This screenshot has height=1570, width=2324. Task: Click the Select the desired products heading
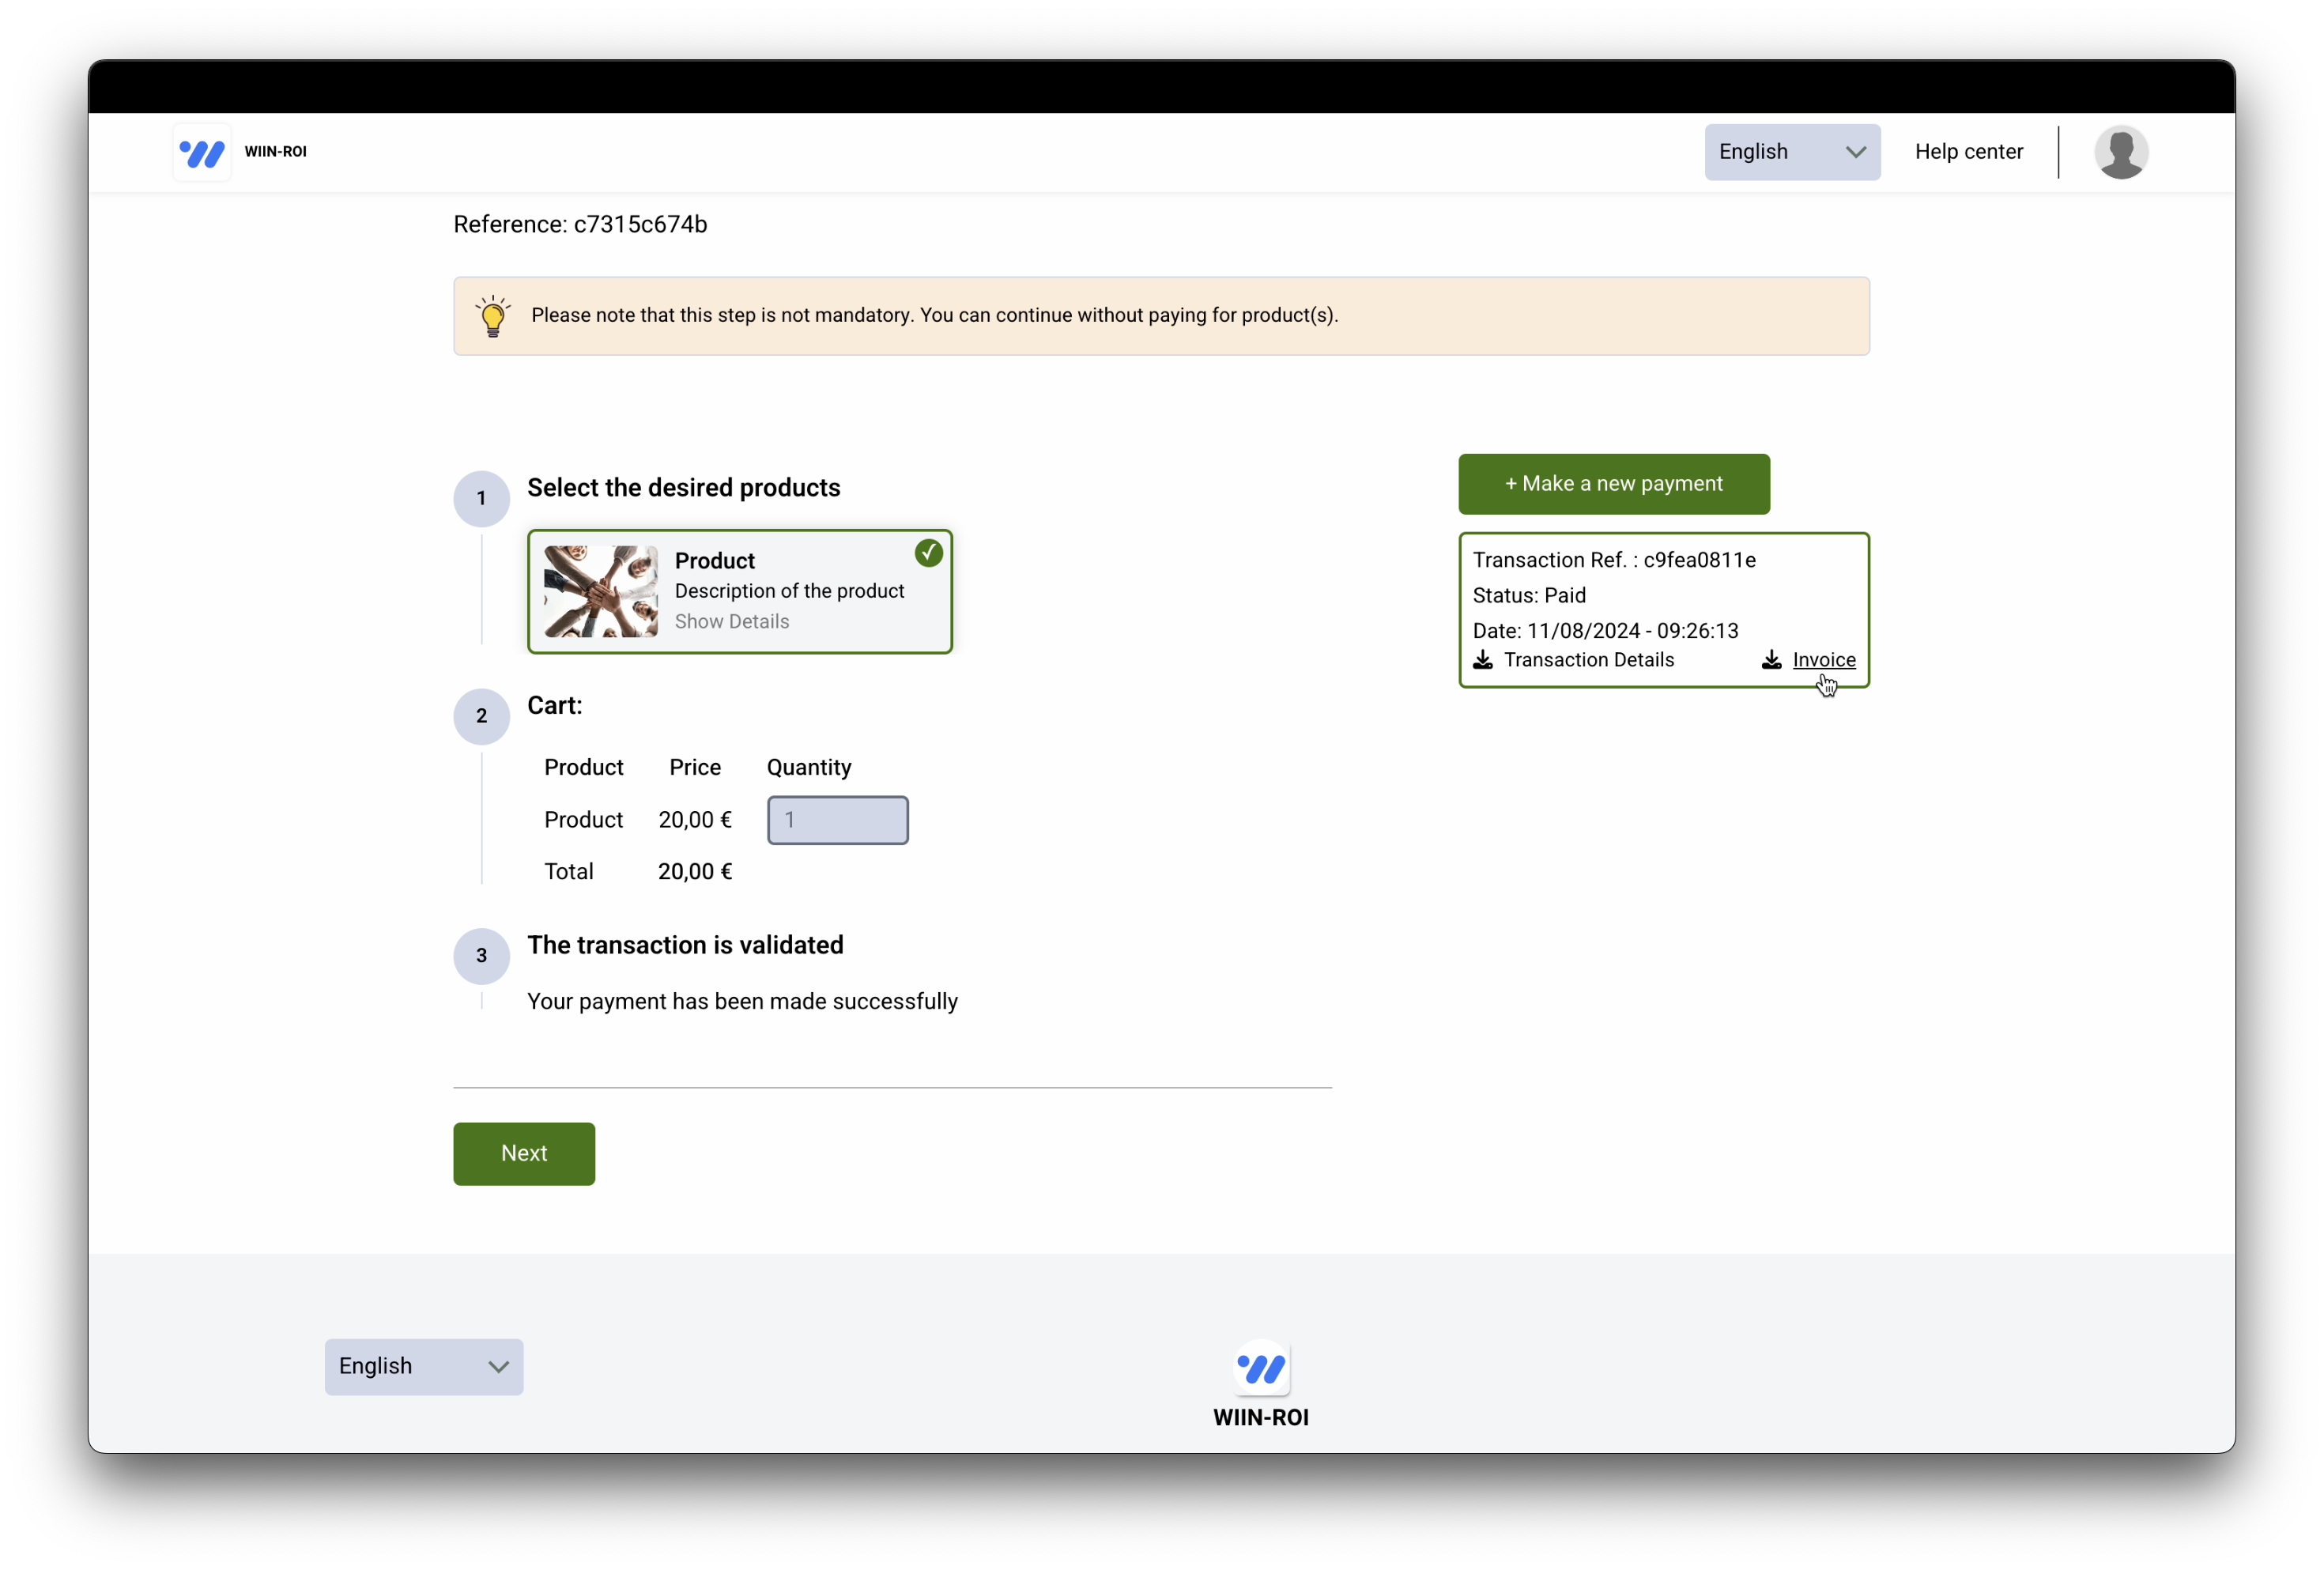point(684,488)
